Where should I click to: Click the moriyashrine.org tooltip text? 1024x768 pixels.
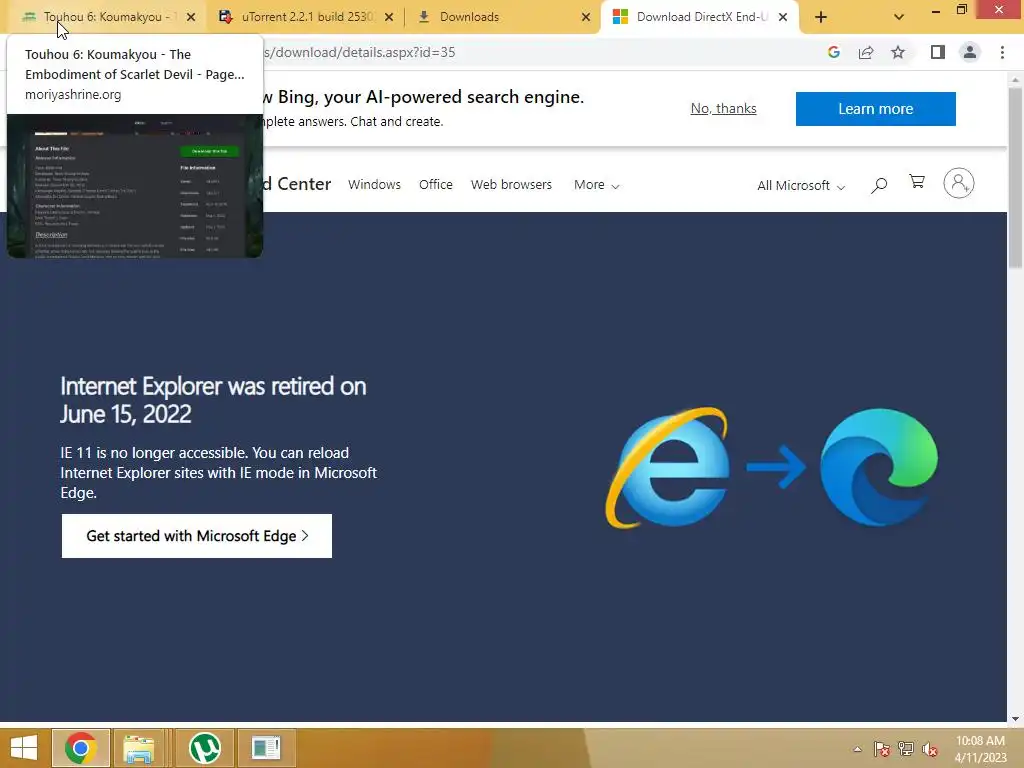(73, 94)
